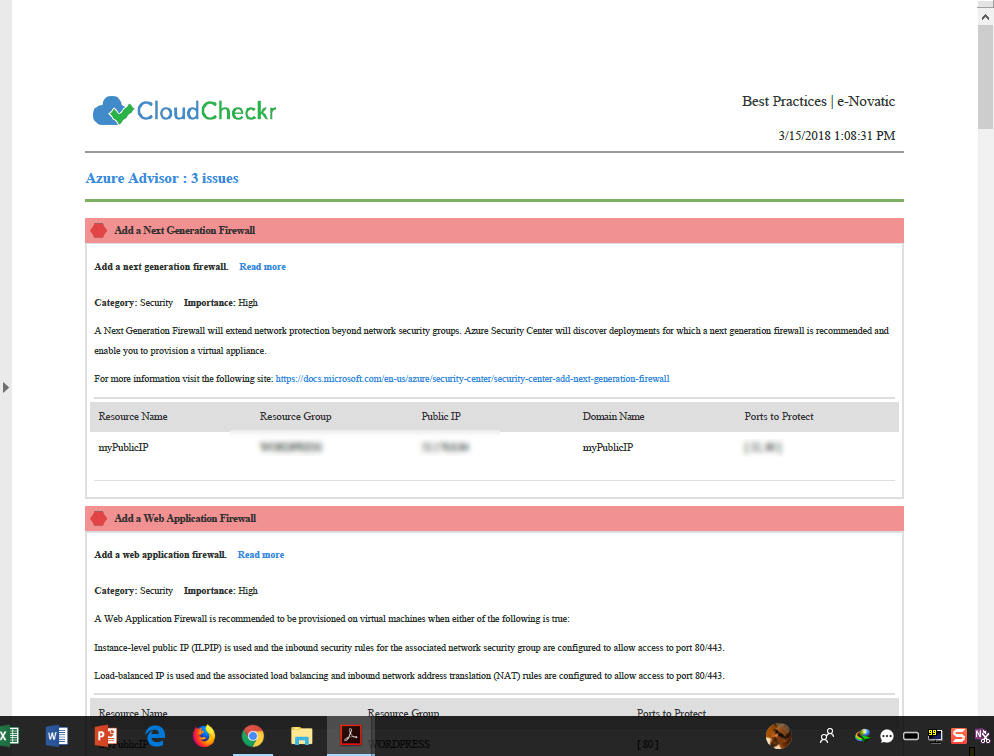Click the 'Load-balanced IP is used' sentence
994x756 pixels.
pos(409,676)
